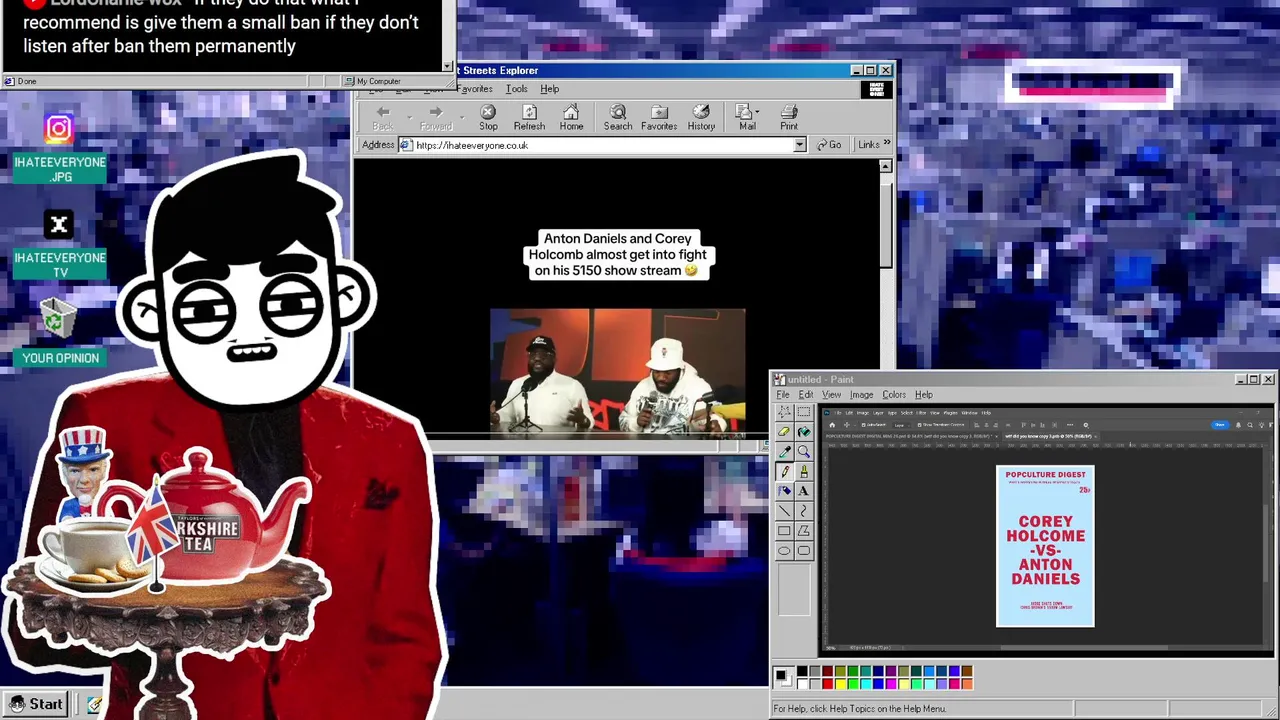Go to the Home page icon
The height and width of the screenshot is (720, 1280).
(x=571, y=118)
